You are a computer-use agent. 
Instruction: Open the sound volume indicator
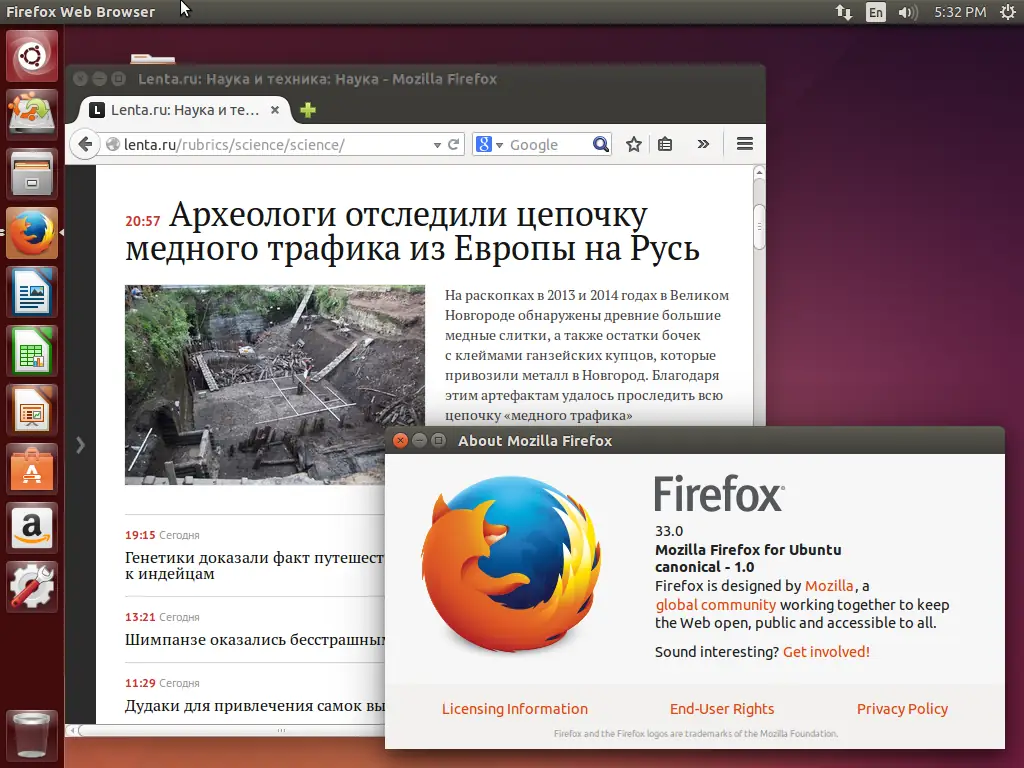[x=907, y=12]
